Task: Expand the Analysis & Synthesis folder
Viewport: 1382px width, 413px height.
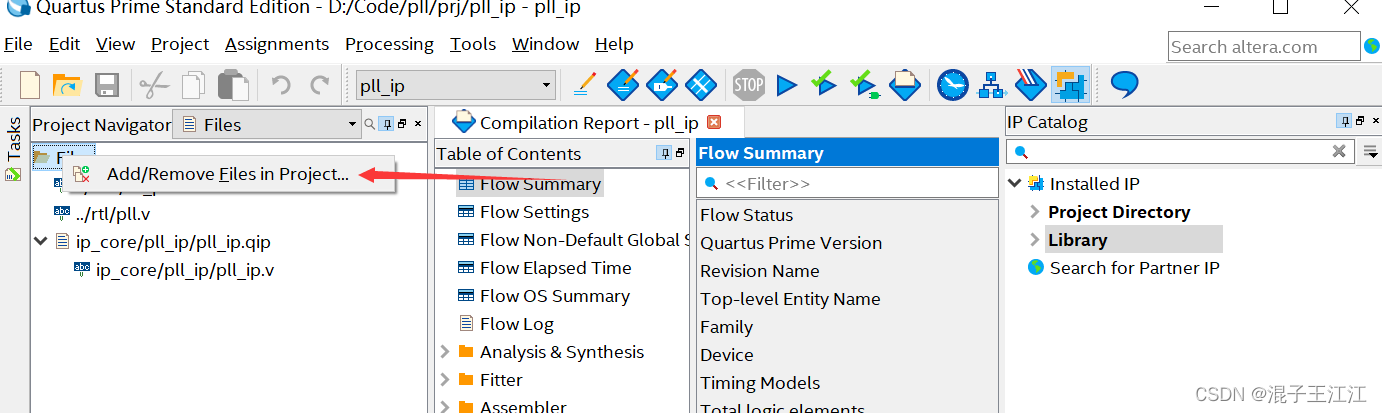Action: tap(445, 352)
